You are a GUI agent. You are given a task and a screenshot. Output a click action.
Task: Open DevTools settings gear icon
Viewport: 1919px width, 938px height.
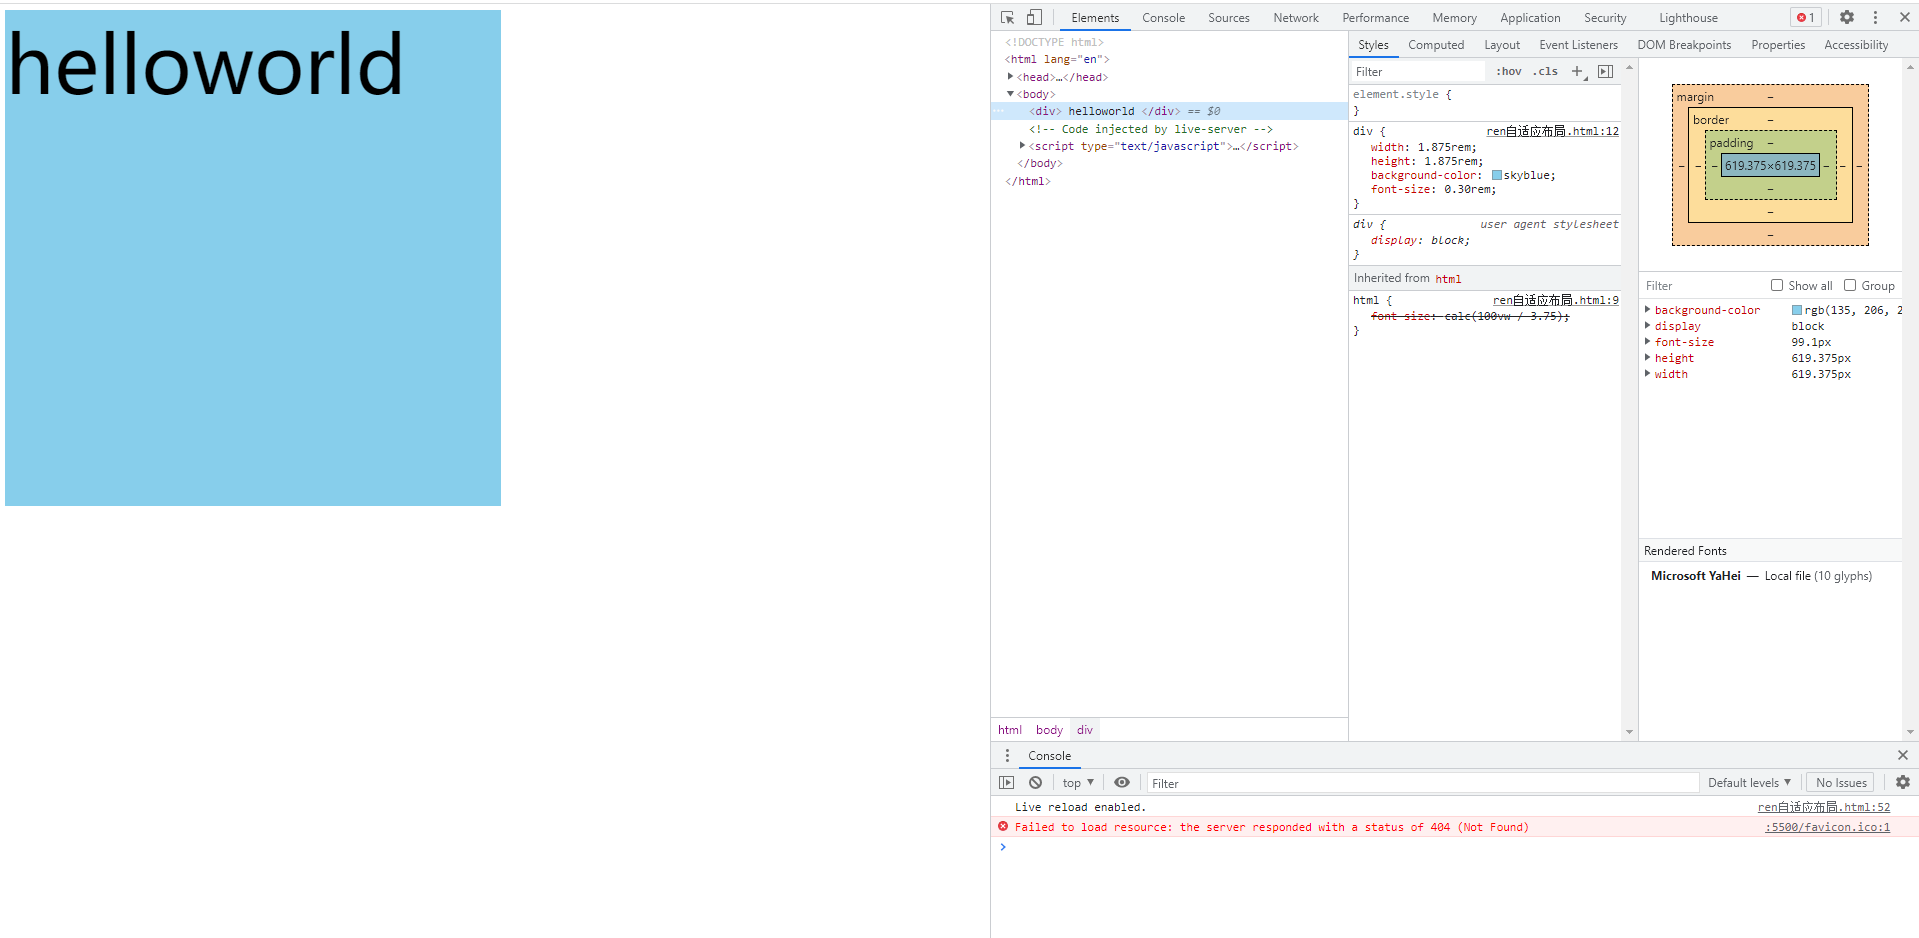pyautogui.click(x=1847, y=17)
